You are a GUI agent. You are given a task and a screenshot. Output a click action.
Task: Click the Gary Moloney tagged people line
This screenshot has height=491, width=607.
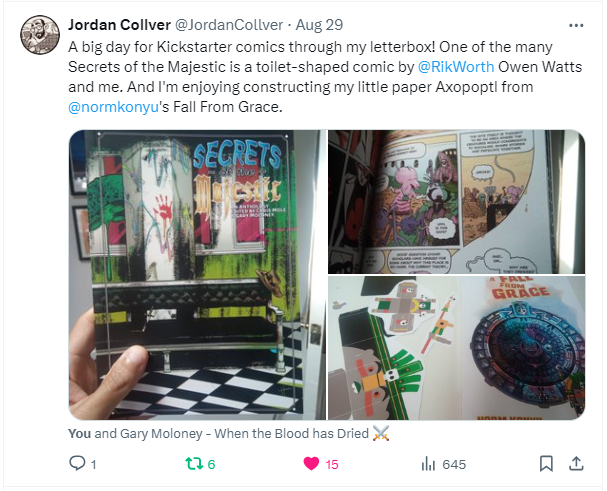(x=228, y=433)
